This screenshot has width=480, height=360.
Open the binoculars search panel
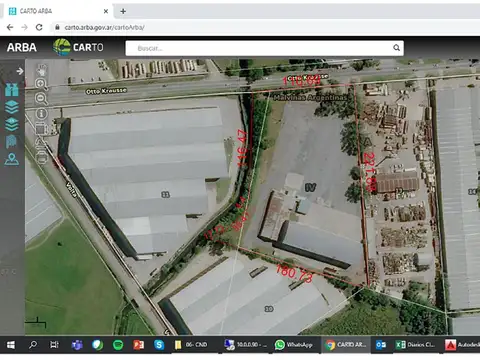(12, 90)
